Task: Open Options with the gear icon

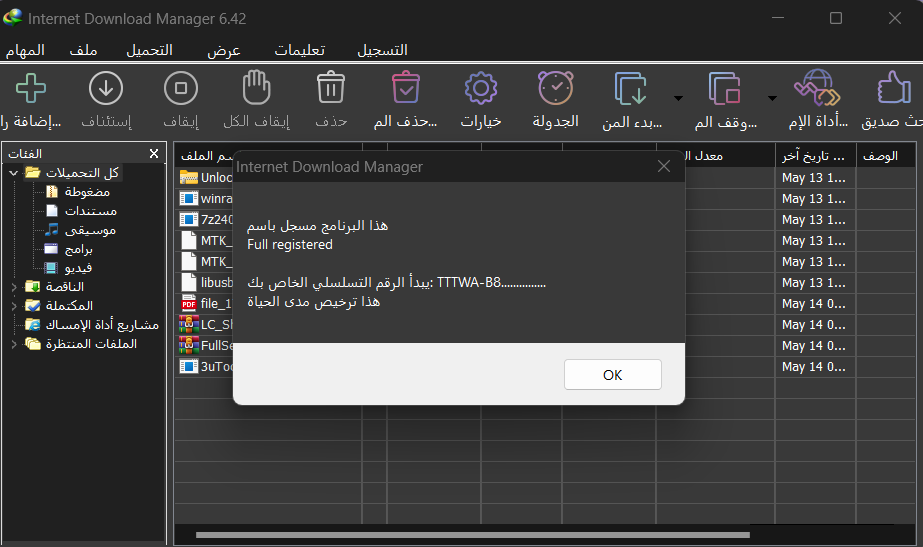Action: [x=481, y=88]
